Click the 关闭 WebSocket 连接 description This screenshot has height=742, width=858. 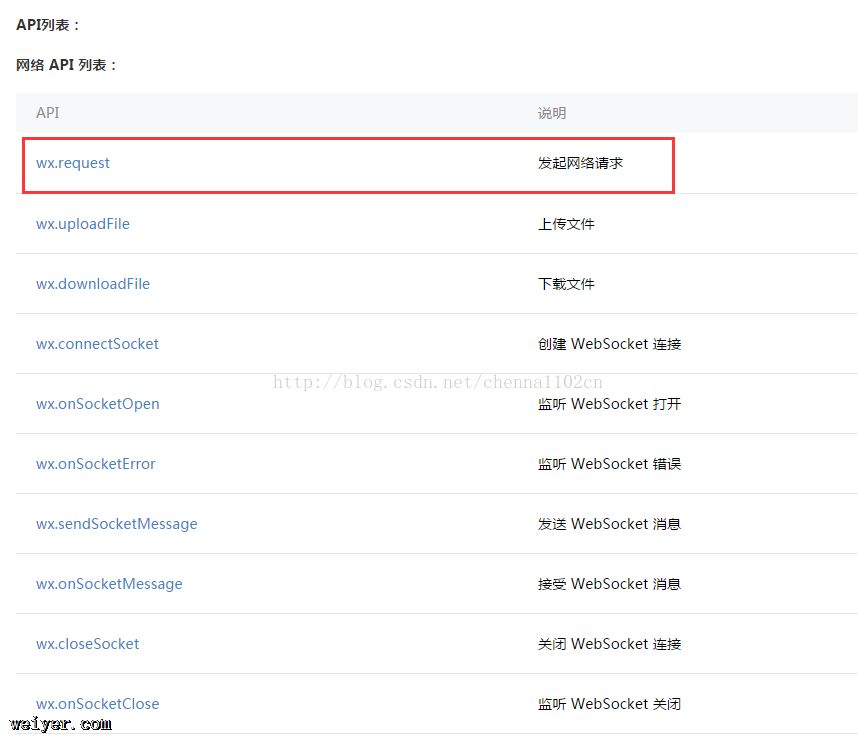click(x=609, y=644)
